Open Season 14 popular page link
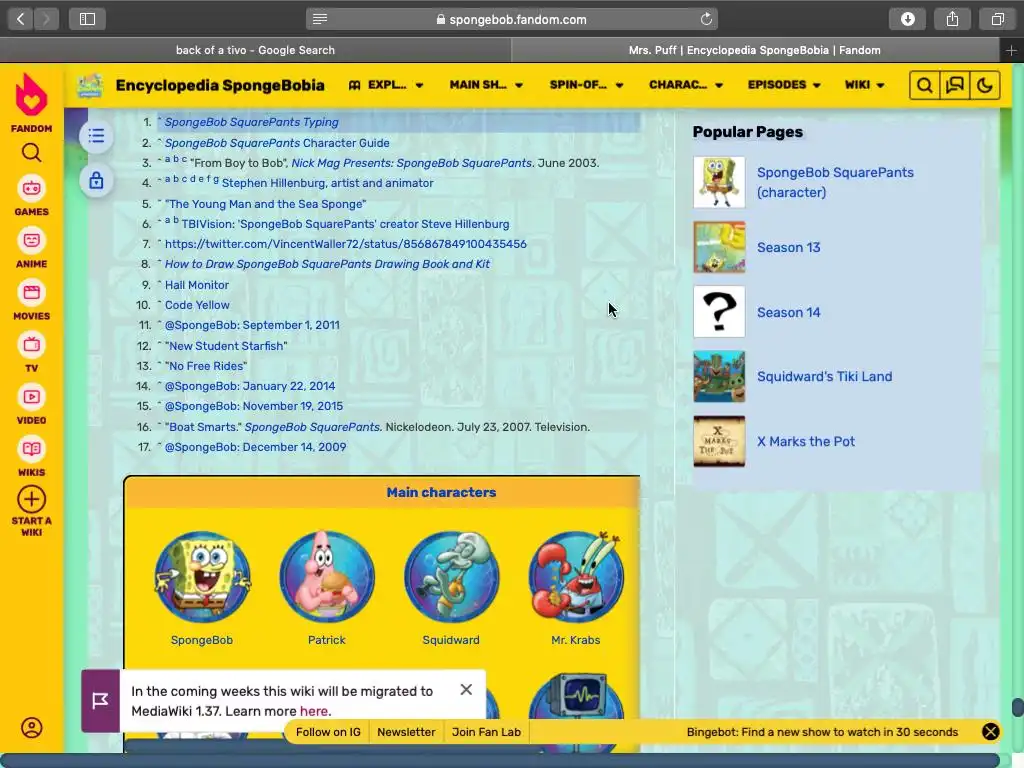Screen dimensions: 1024x768 [x=788, y=312]
